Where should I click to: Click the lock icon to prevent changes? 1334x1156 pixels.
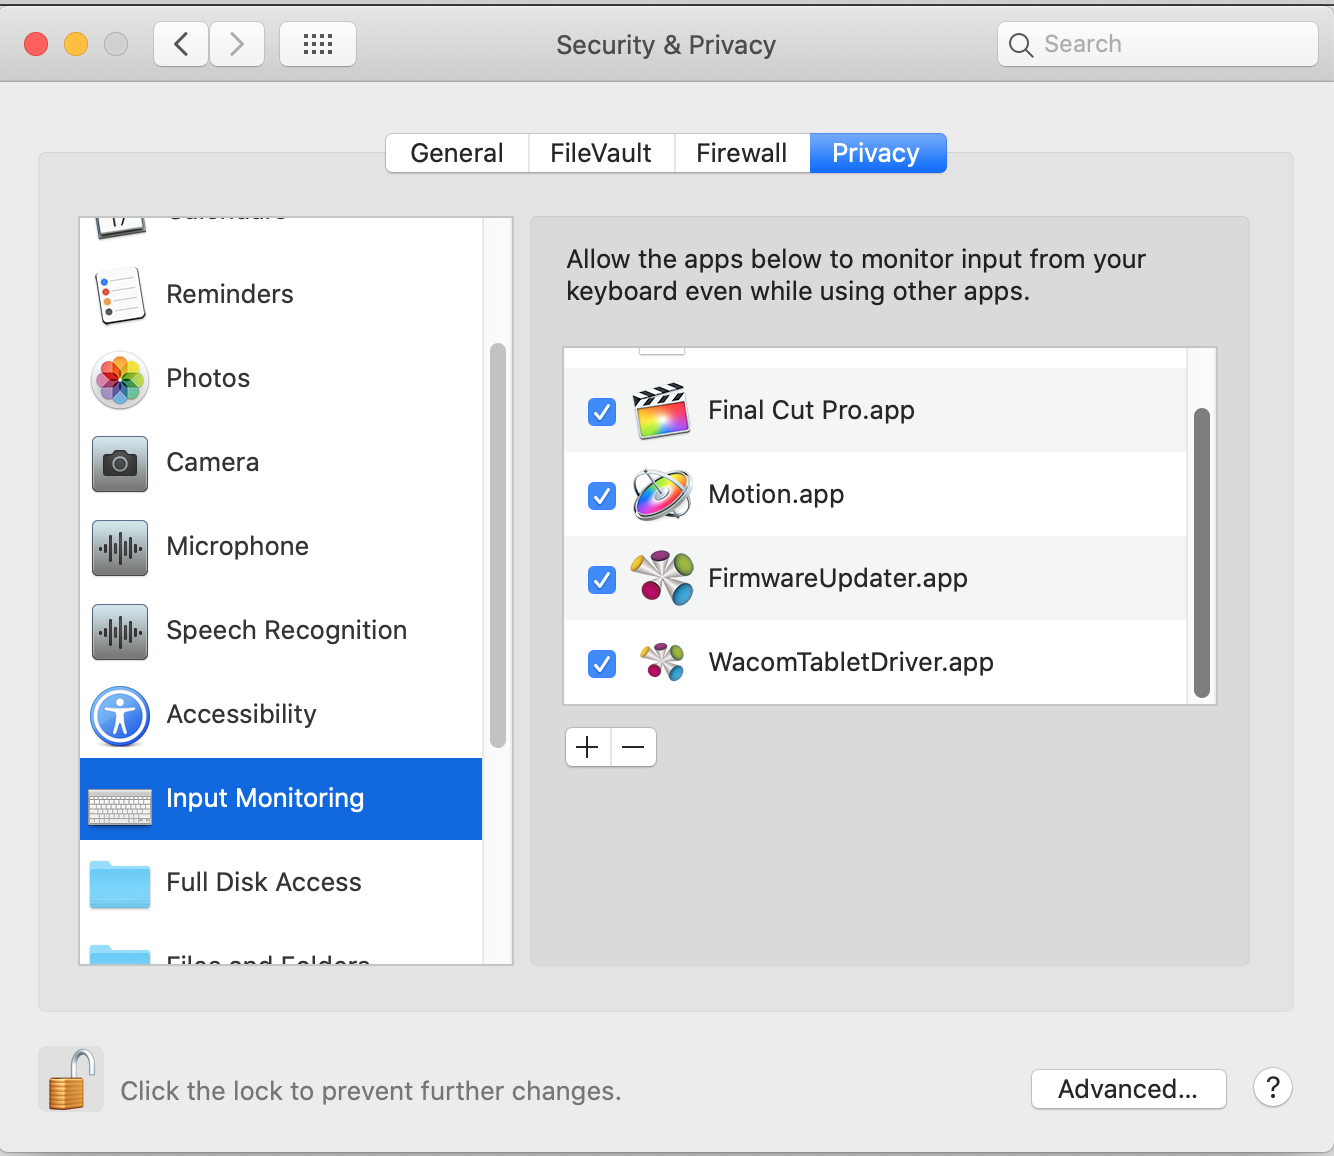click(x=71, y=1079)
